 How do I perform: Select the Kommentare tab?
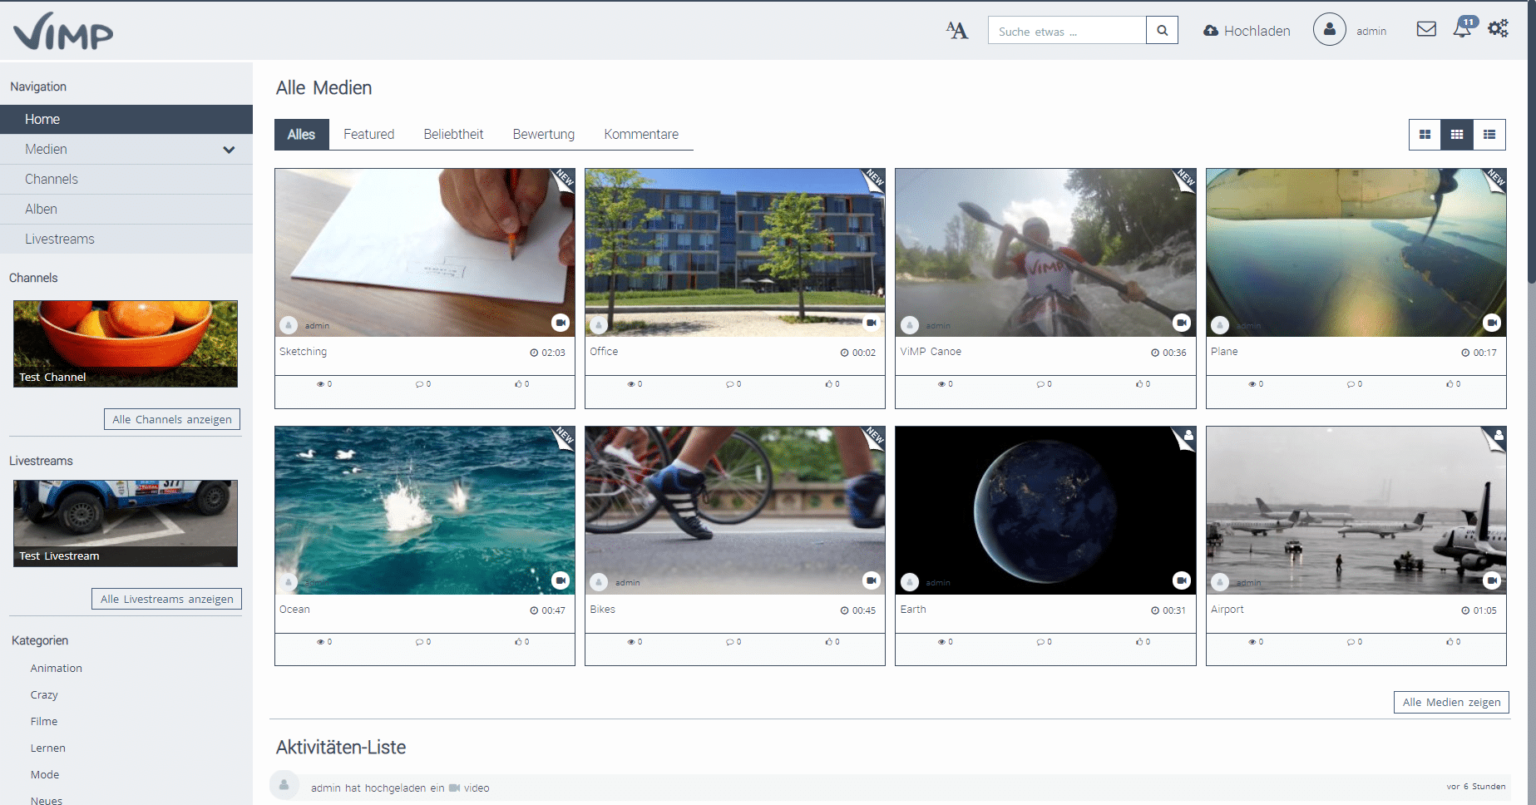point(641,134)
